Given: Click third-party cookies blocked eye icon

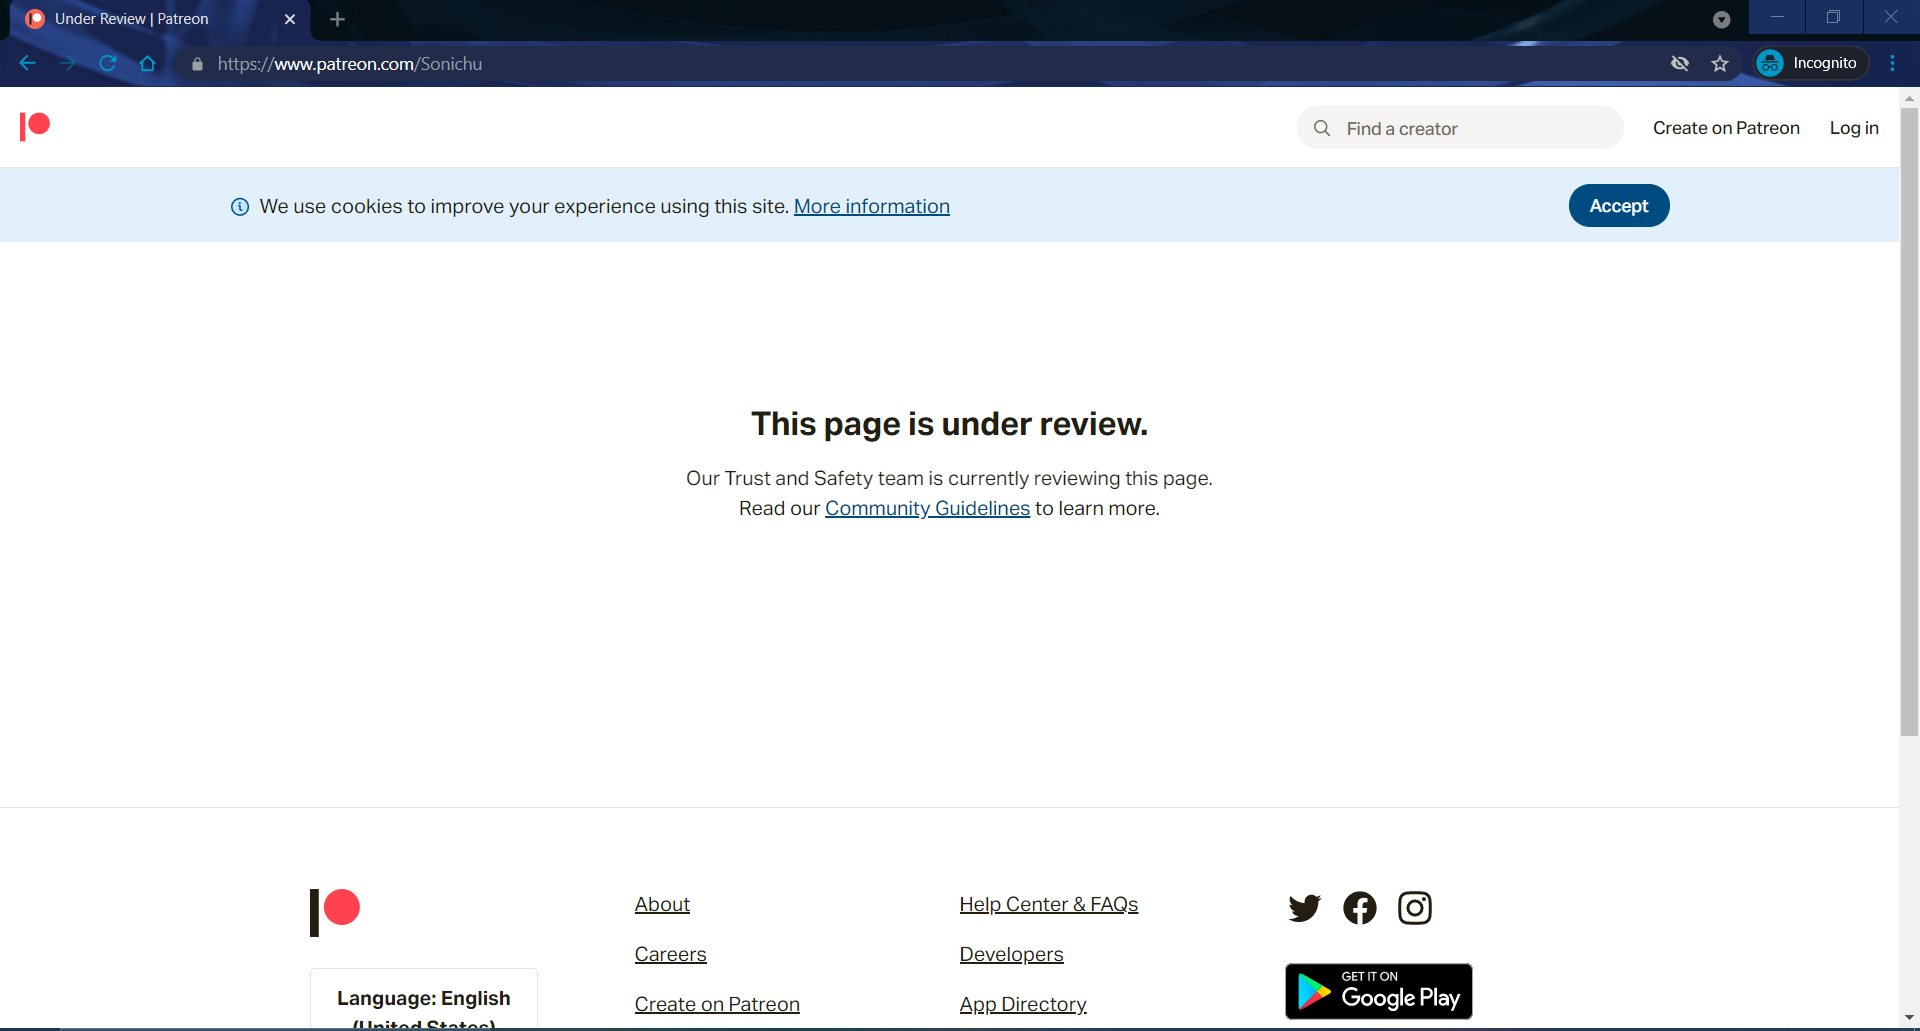Looking at the screenshot, I should click(x=1680, y=63).
